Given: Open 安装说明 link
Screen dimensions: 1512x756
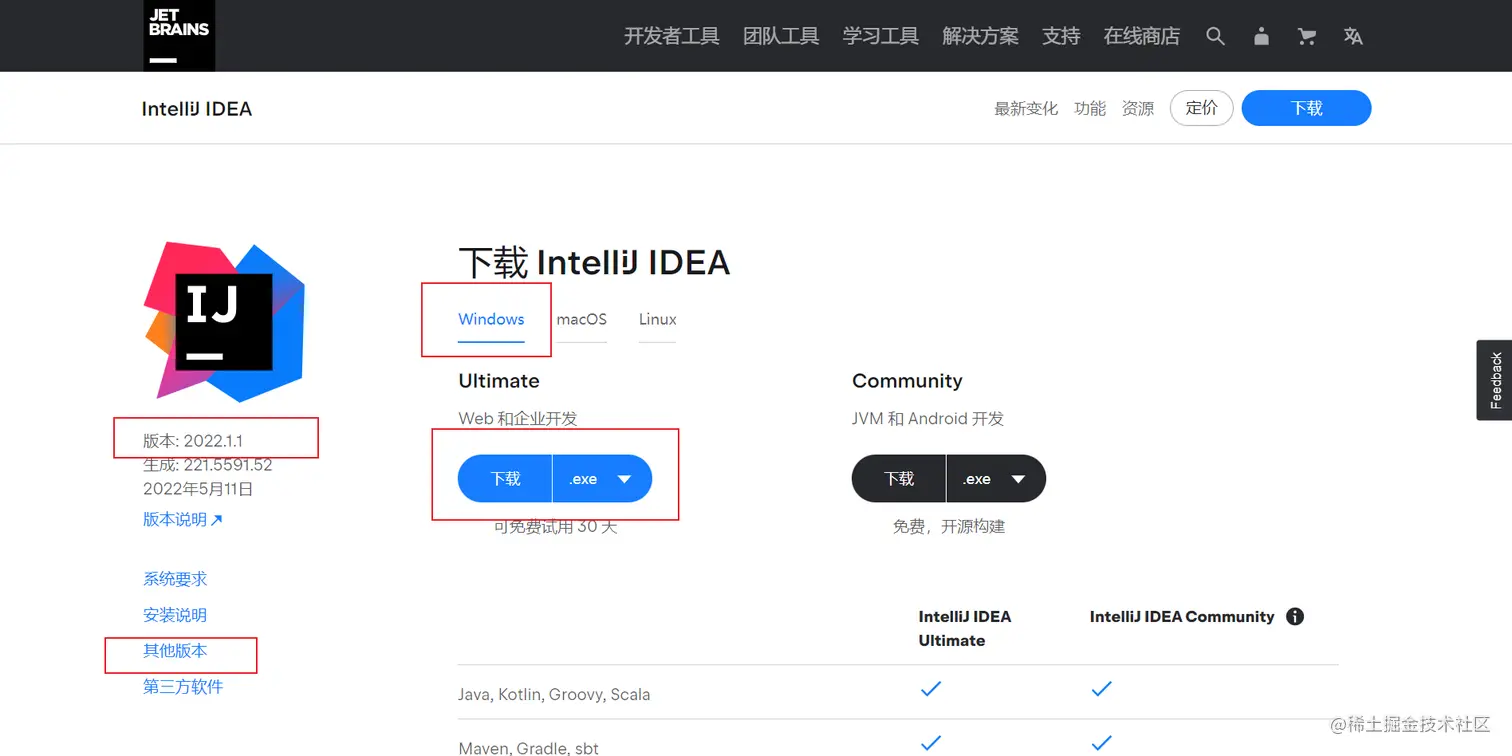Looking at the screenshot, I should tap(175, 615).
